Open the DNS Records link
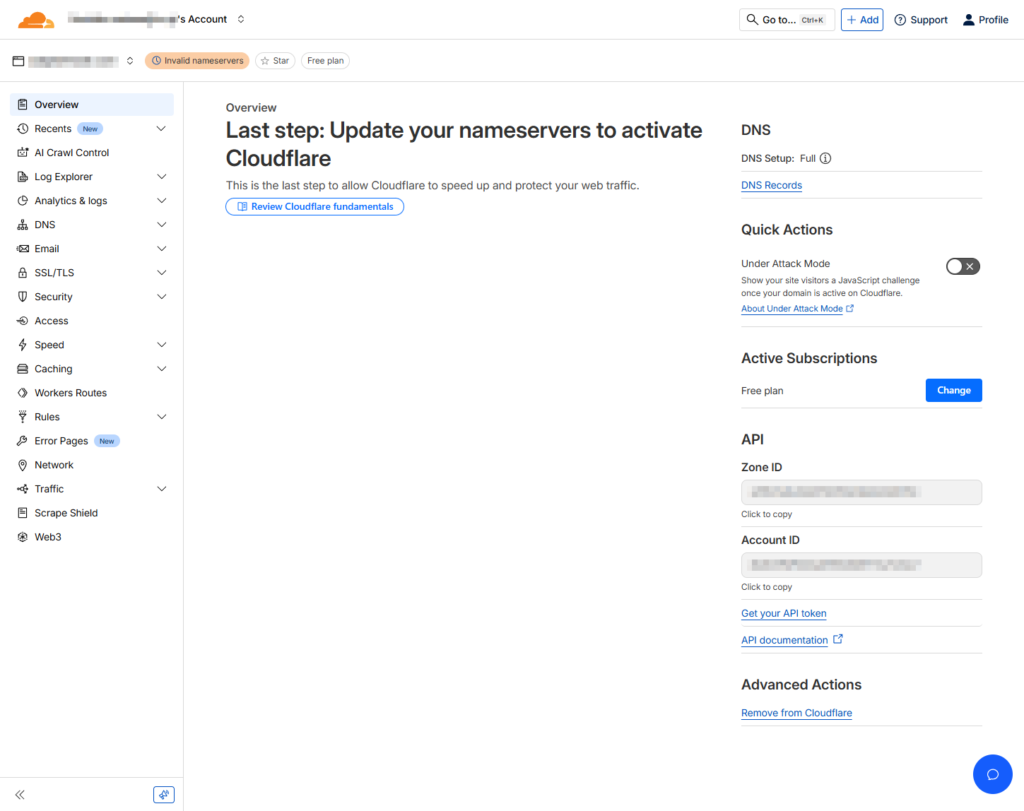 [771, 185]
